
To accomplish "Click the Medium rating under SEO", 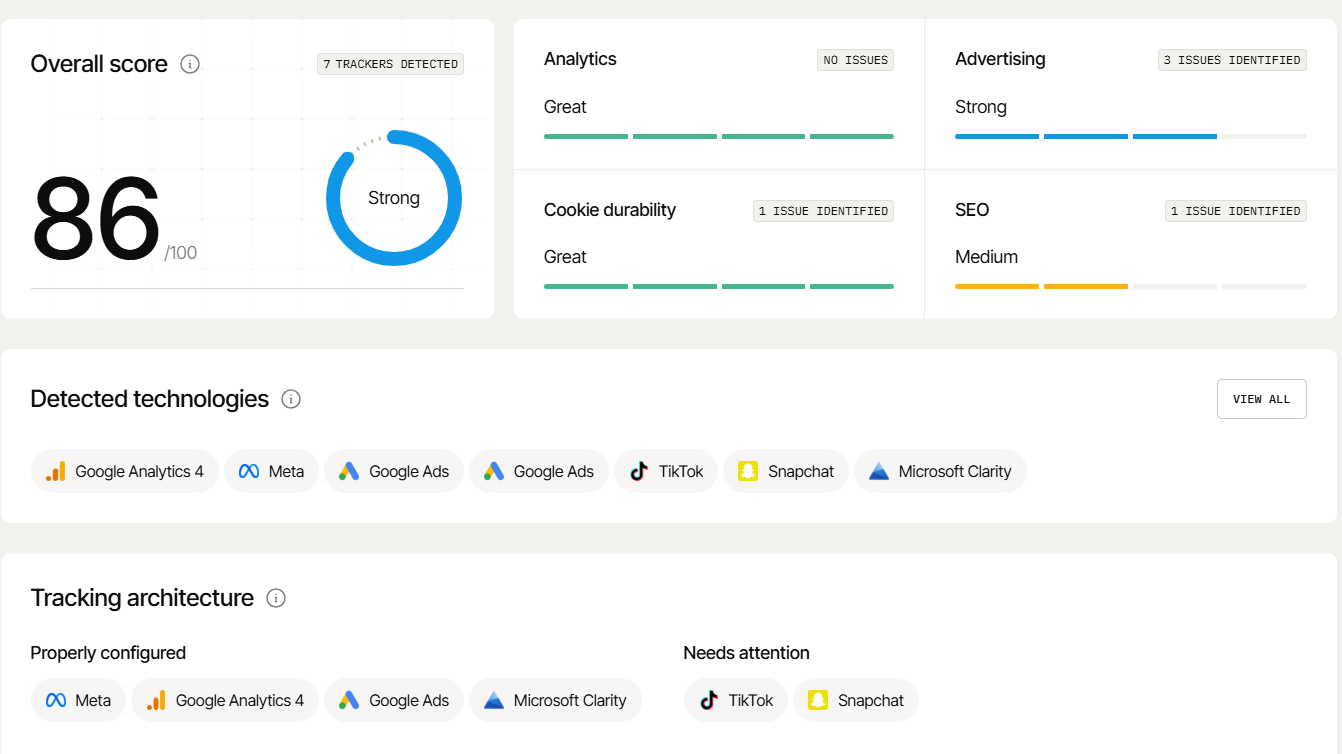I will [x=986, y=257].
